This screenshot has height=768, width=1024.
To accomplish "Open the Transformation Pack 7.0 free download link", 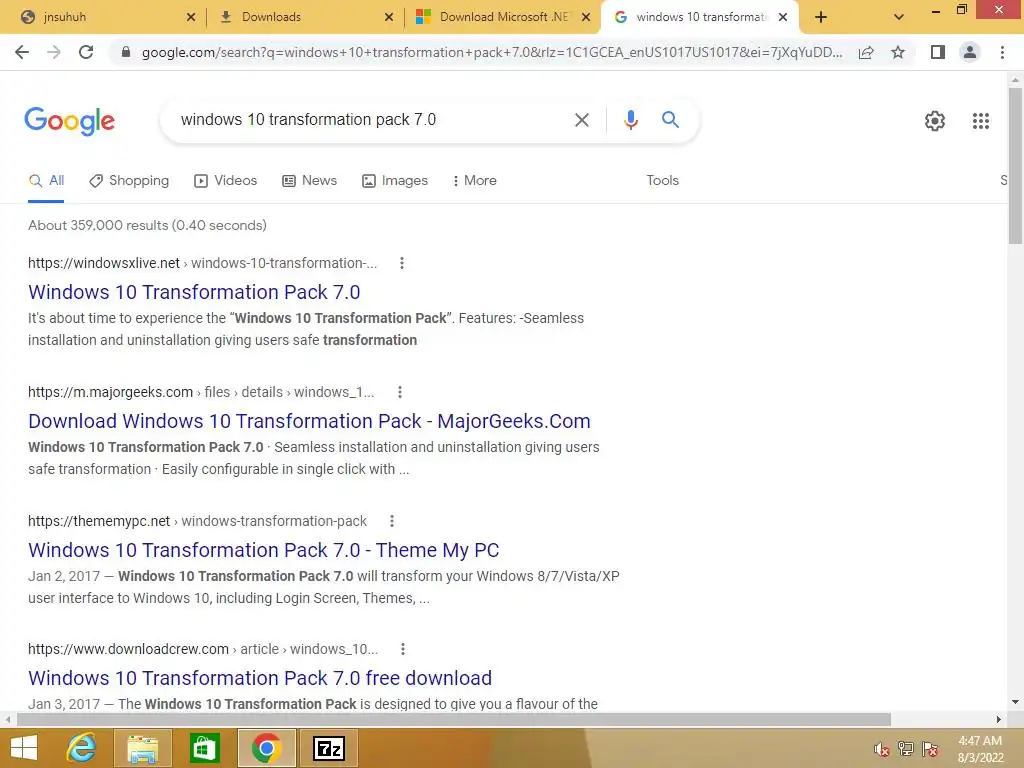I will tap(260, 678).
